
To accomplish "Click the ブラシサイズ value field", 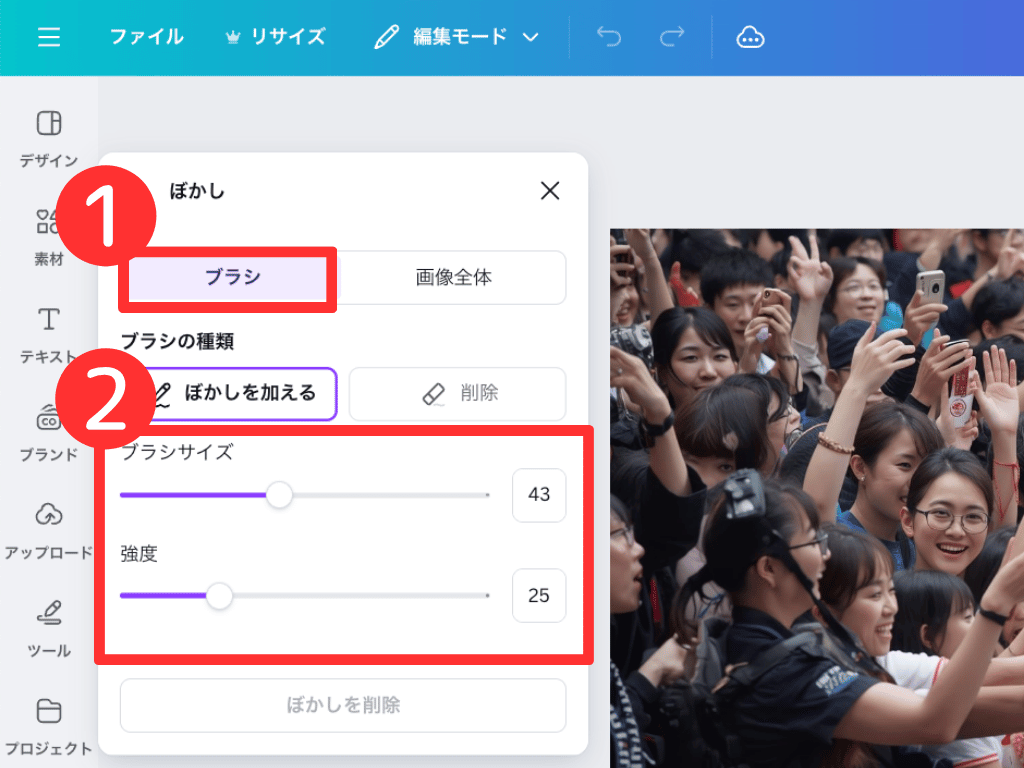I will click(x=539, y=495).
